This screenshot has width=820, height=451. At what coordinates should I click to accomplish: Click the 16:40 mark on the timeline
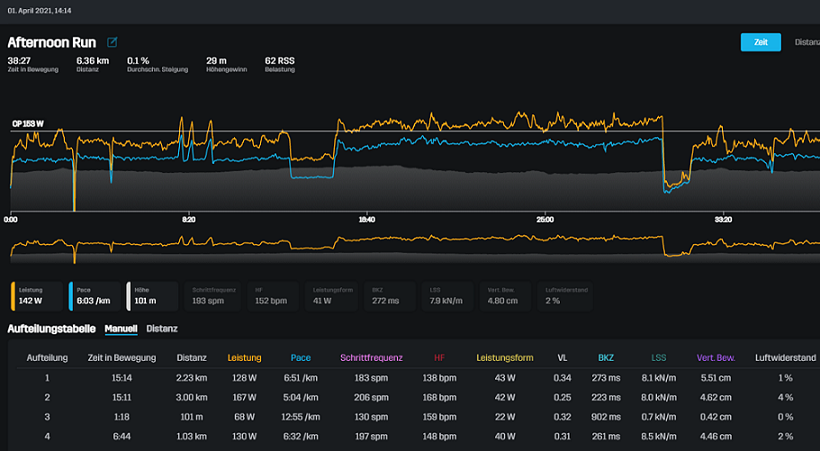click(x=366, y=218)
